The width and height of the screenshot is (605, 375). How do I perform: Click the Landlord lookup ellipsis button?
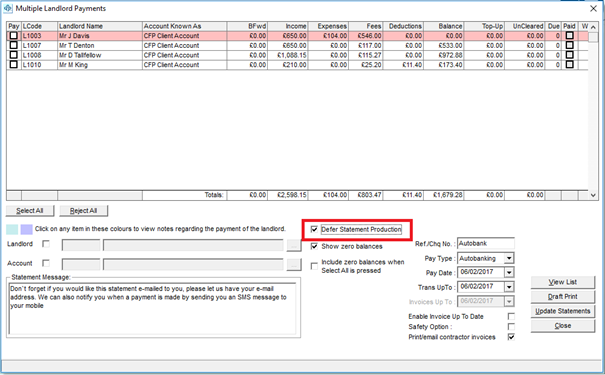[294, 245]
